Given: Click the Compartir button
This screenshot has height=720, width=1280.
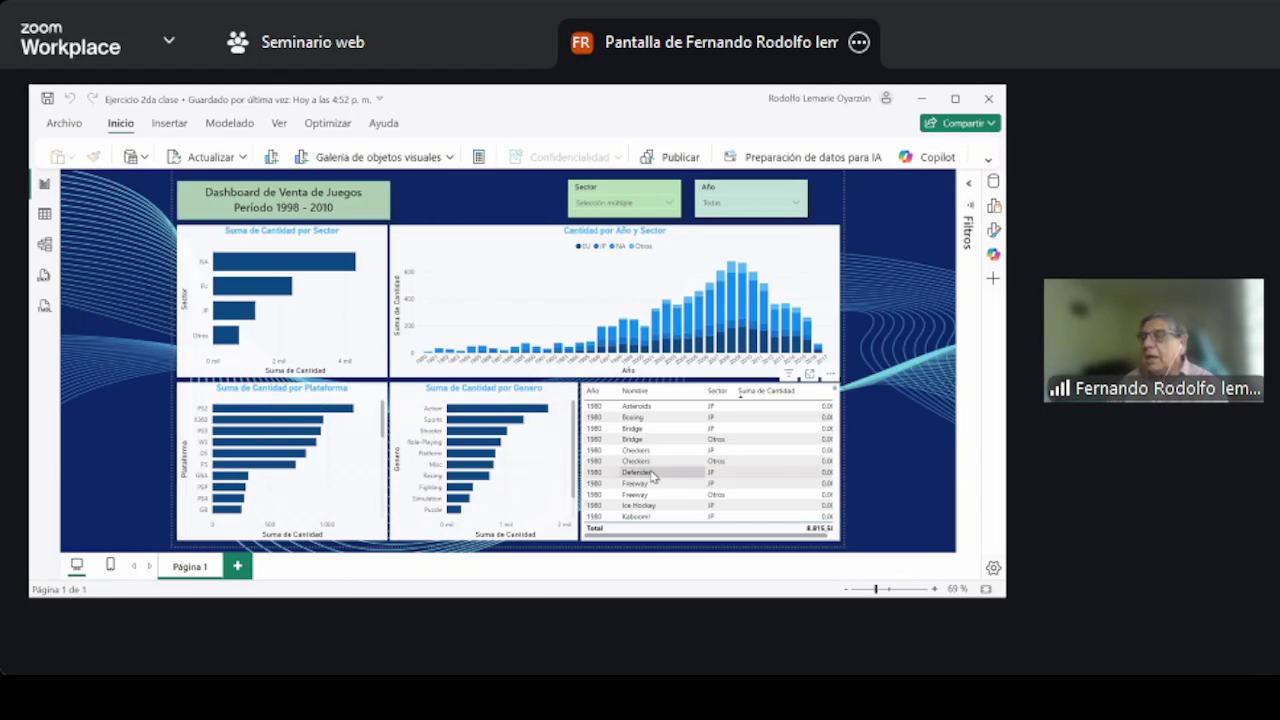Looking at the screenshot, I should point(960,123).
